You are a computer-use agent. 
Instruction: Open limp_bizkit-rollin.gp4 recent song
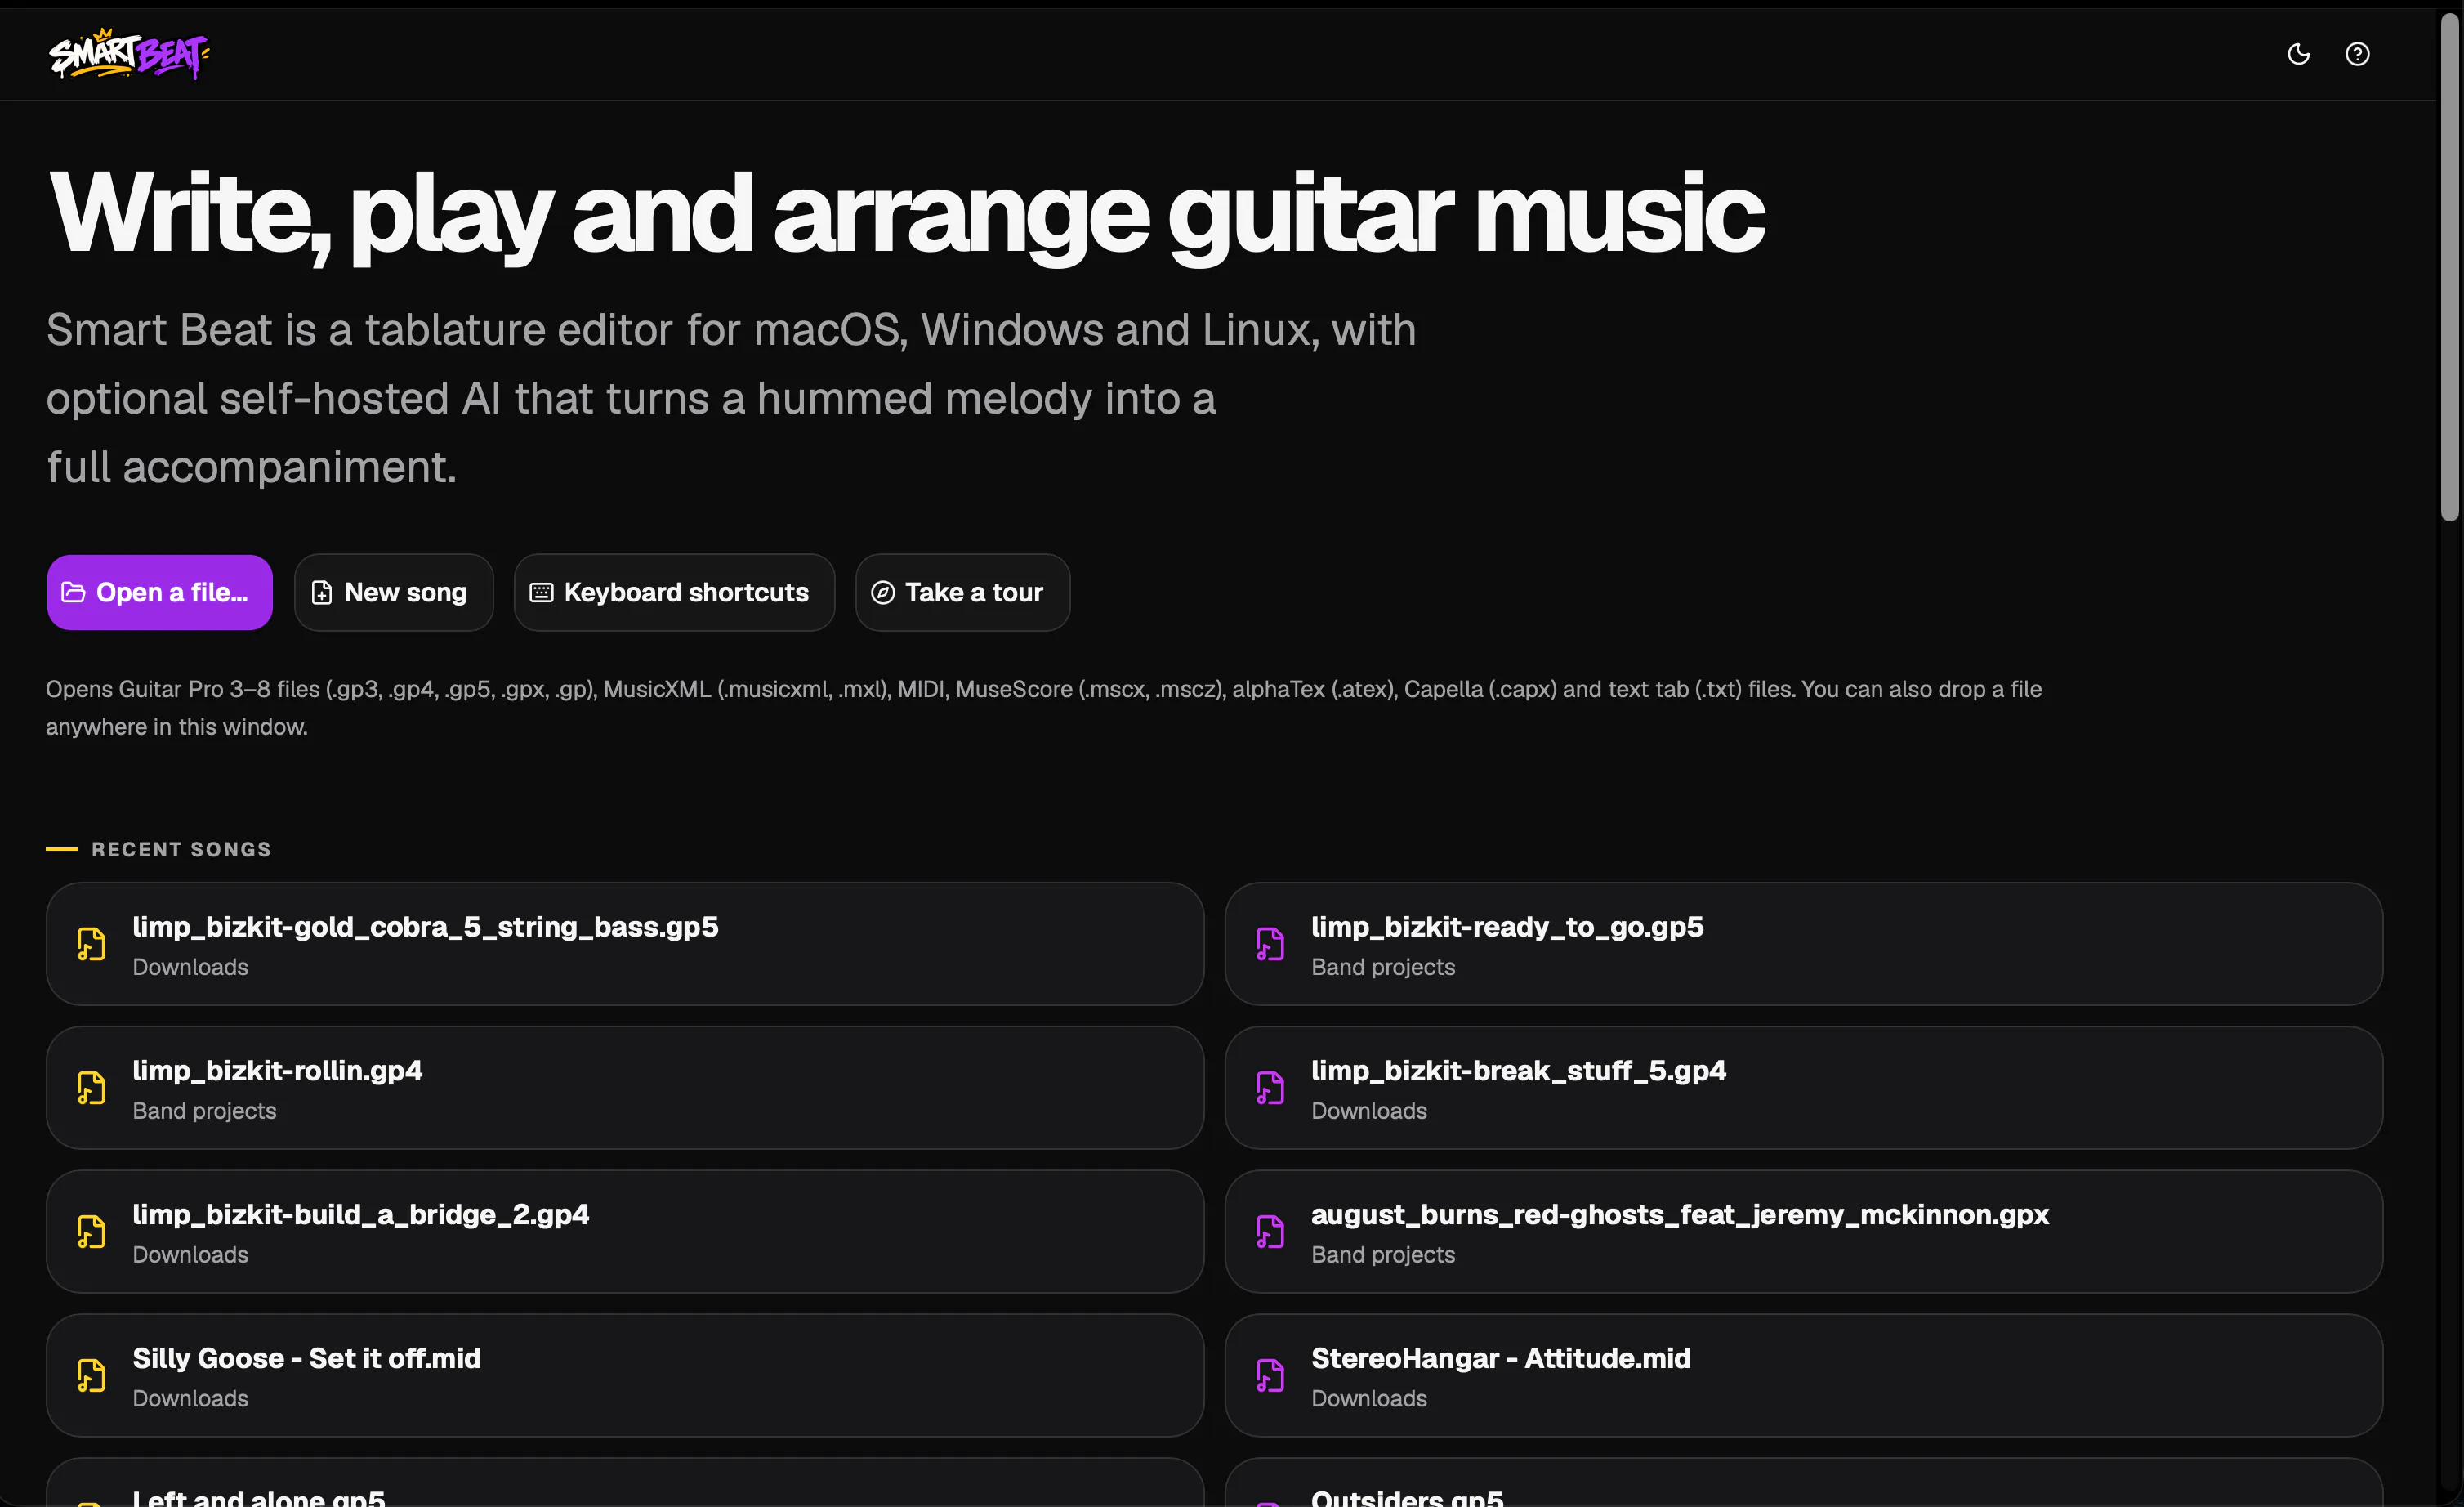(625, 1088)
